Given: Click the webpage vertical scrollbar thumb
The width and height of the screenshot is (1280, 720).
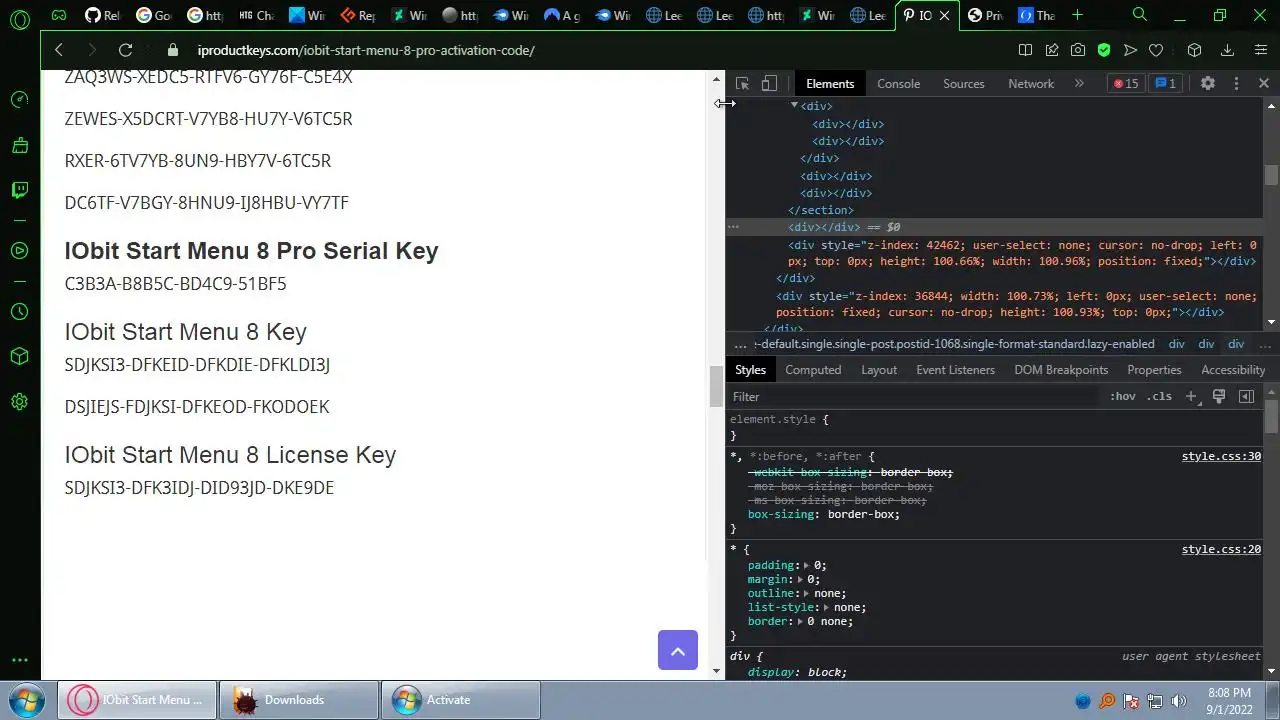Looking at the screenshot, I should [x=716, y=387].
